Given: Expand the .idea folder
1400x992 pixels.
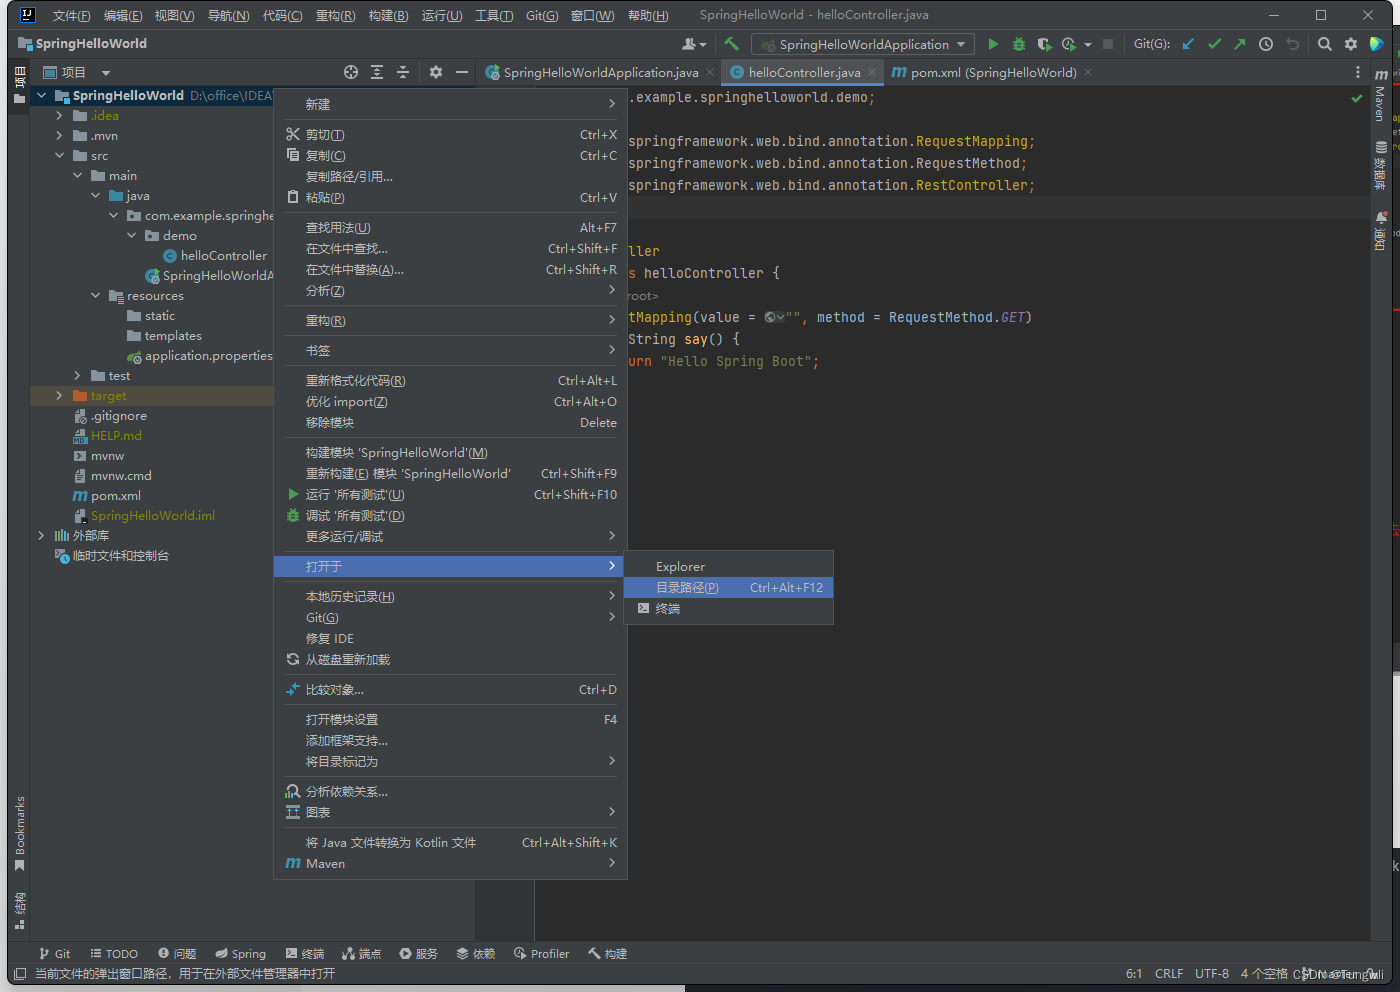Looking at the screenshot, I should 59,116.
